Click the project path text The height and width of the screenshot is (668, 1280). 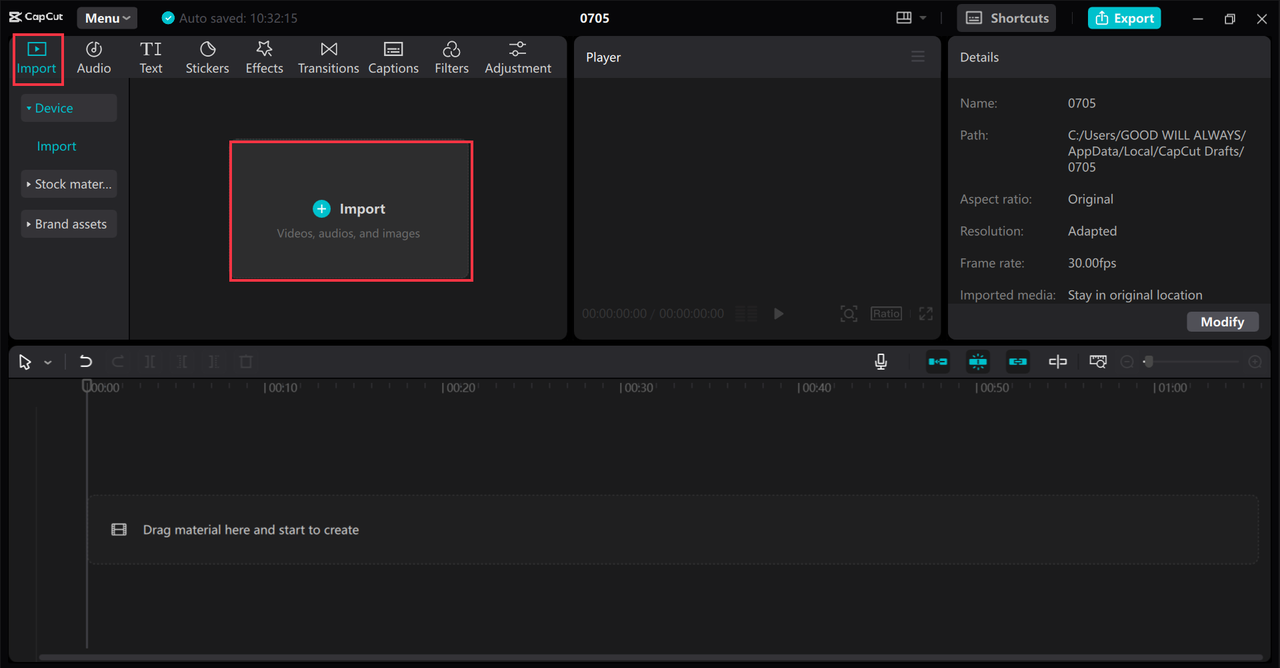[1157, 151]
